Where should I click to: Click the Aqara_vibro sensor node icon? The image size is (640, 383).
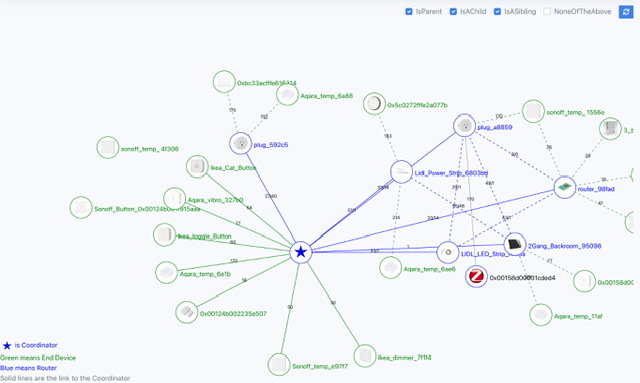click(x=175, y=198)
